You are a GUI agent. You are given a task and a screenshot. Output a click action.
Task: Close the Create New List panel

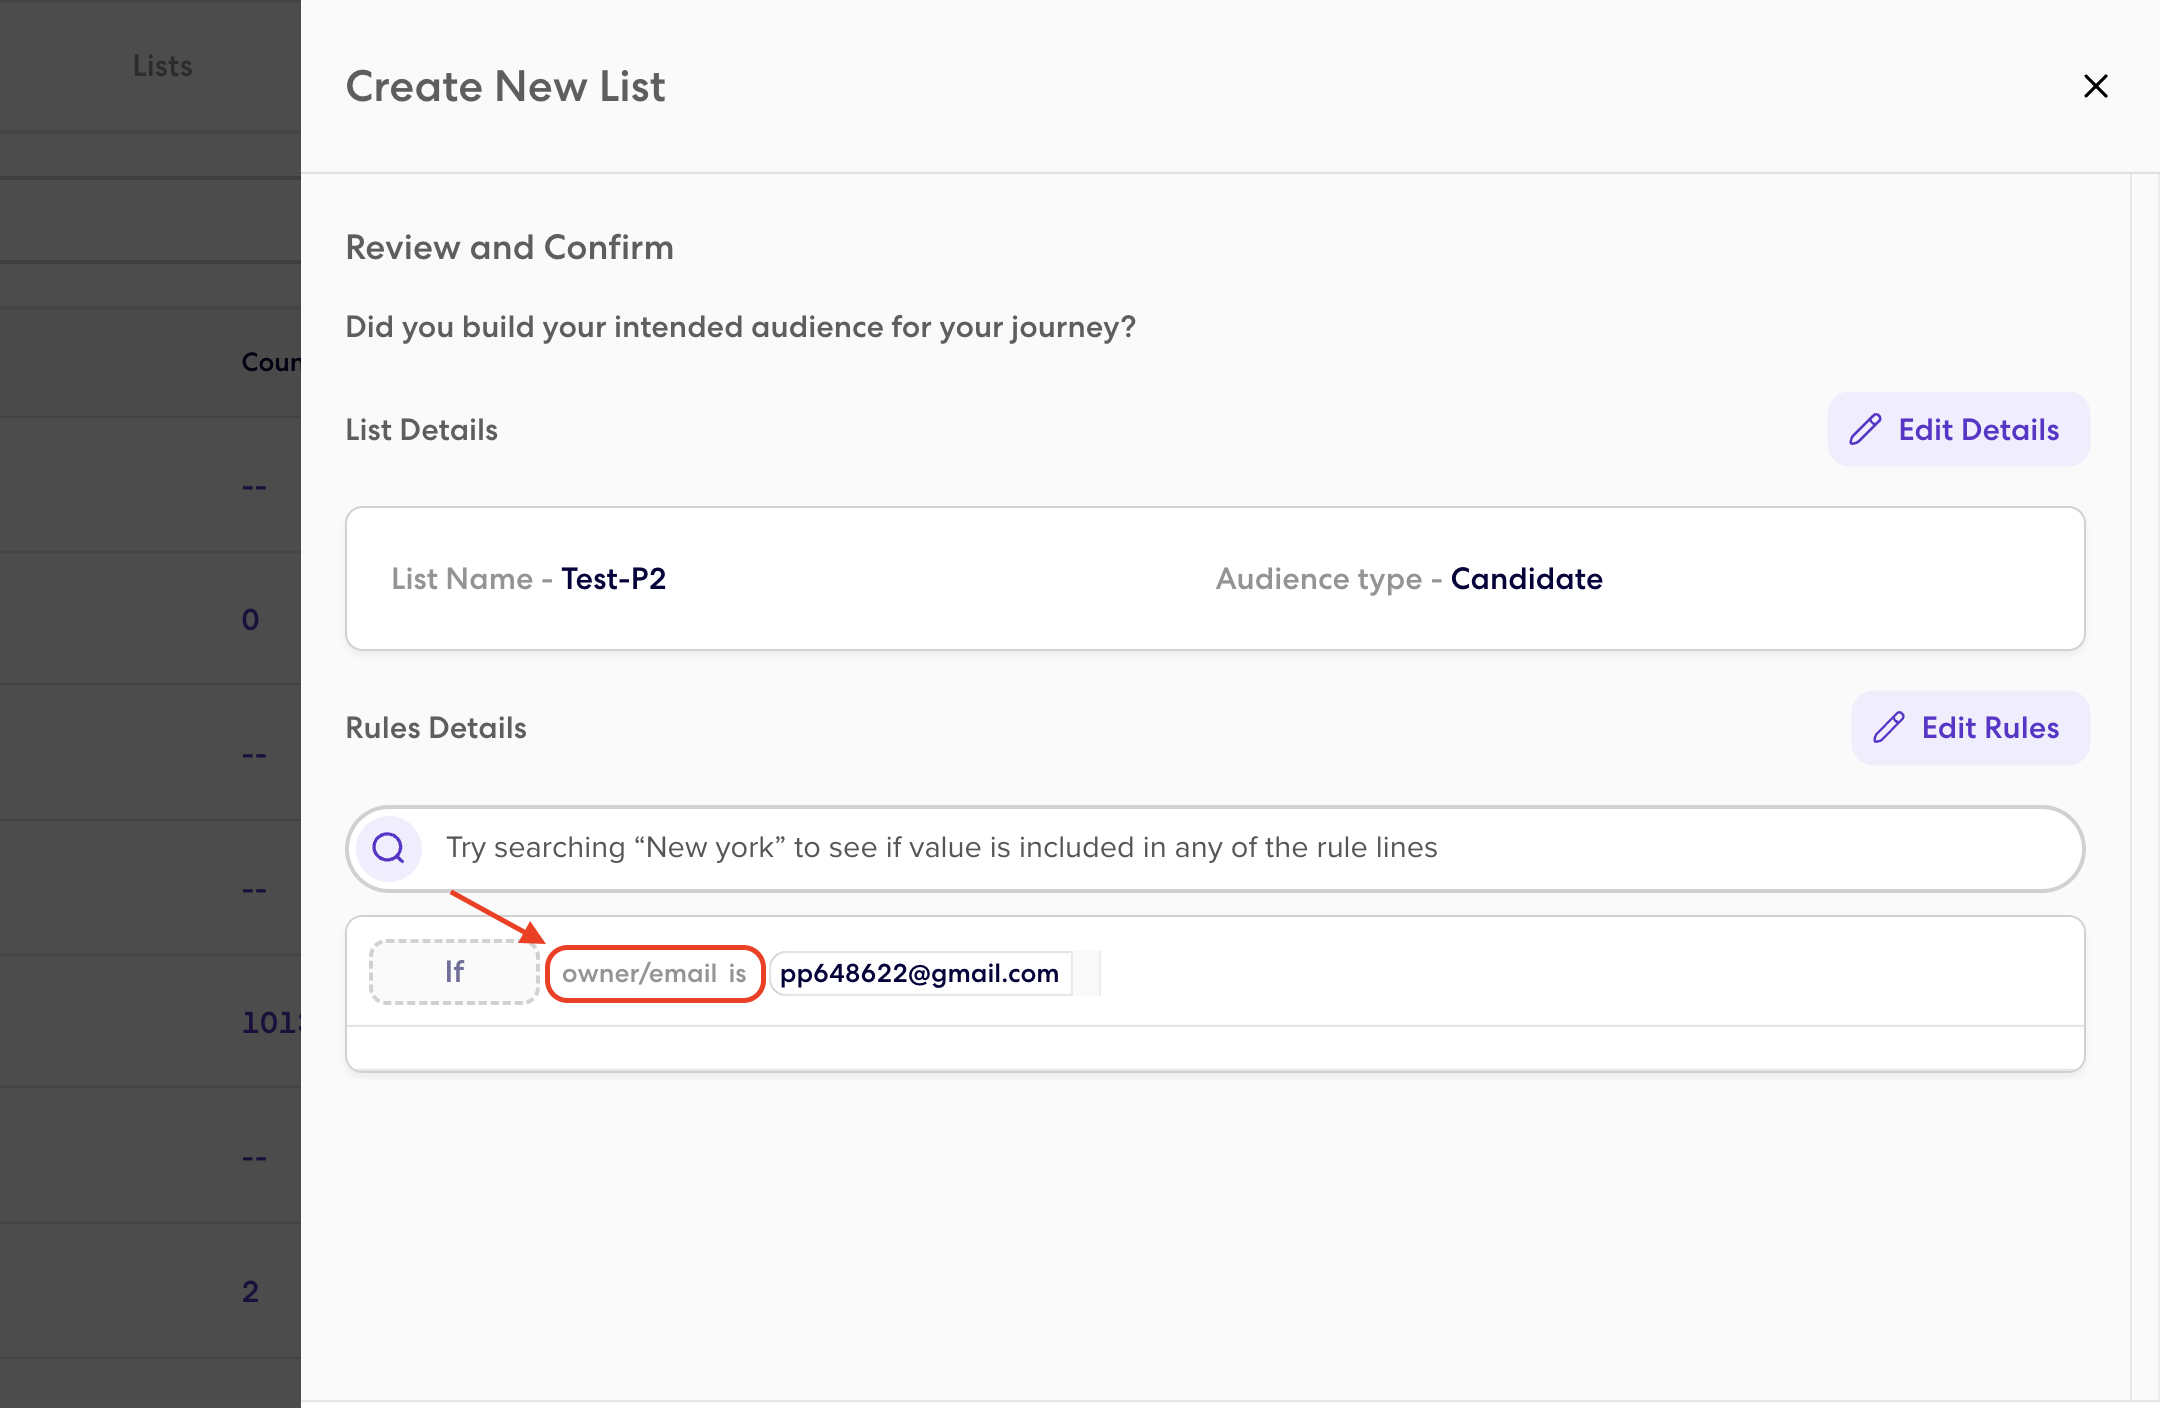coord(2095,86)
